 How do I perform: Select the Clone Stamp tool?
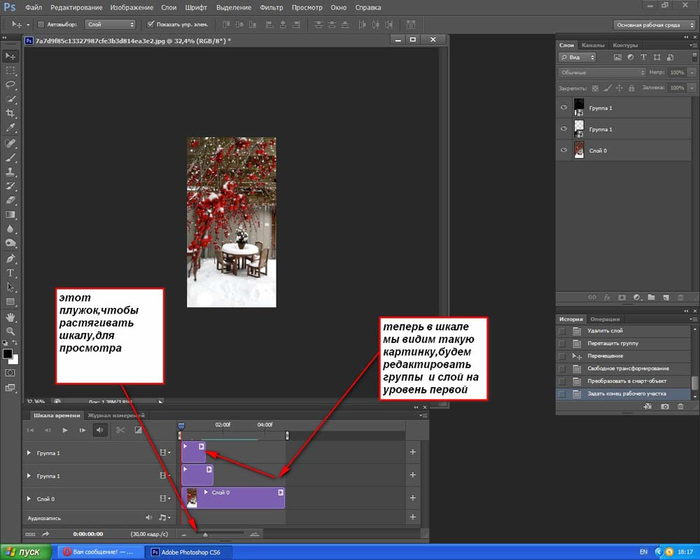tap(10, 172)
